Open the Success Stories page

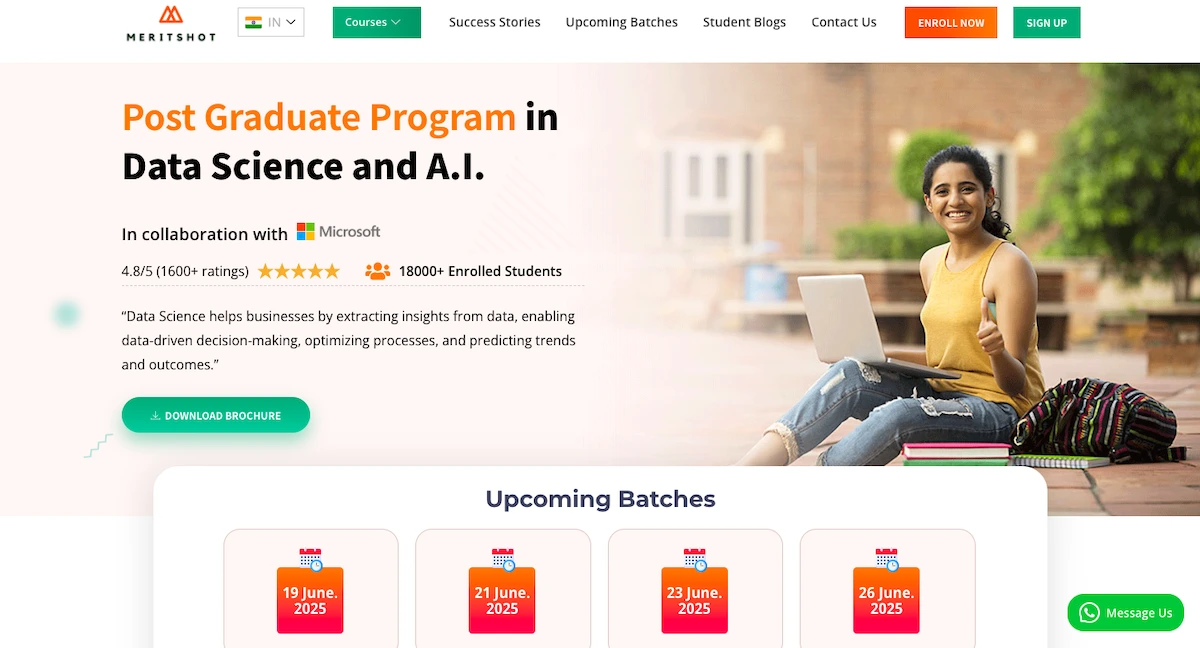pos(495,22)
